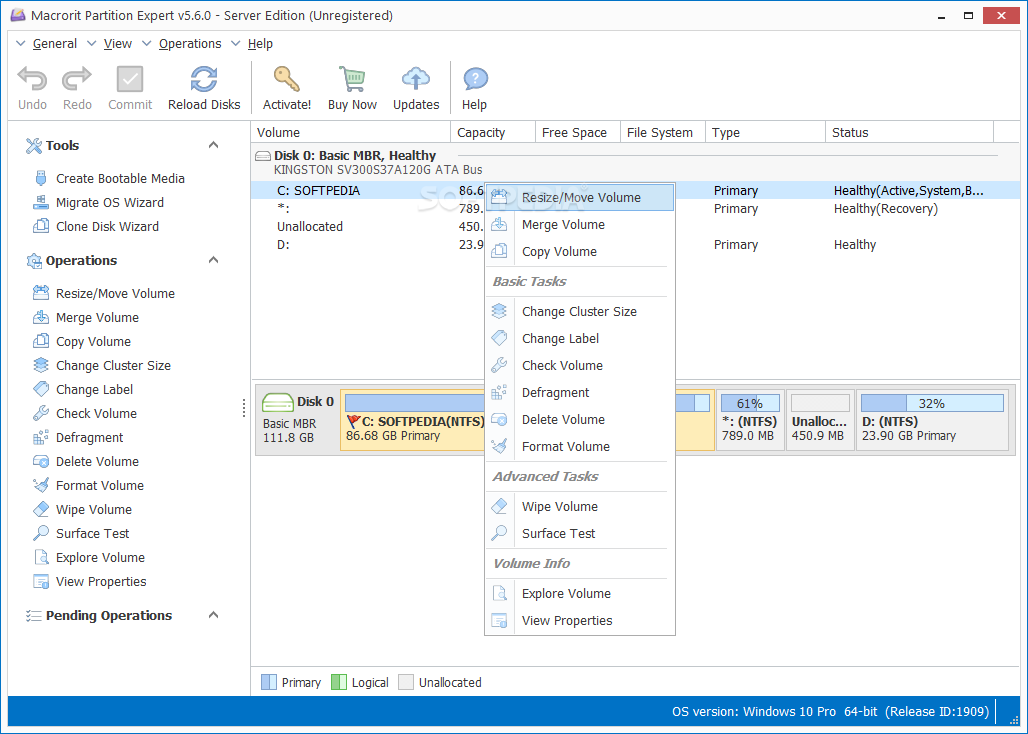
Task: Click the Status column header
Action: (909, 132)
